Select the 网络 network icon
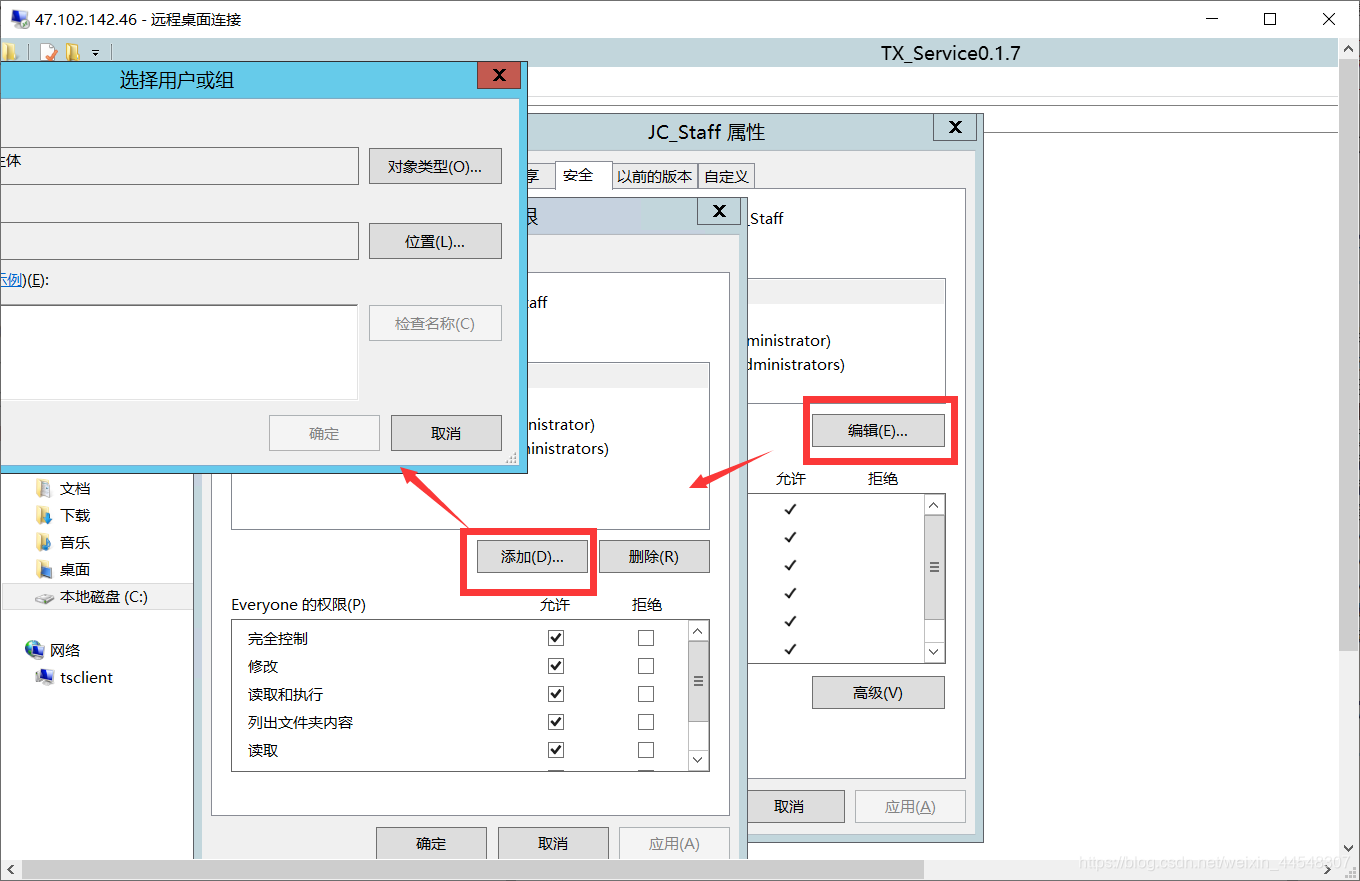 [35, 650]
